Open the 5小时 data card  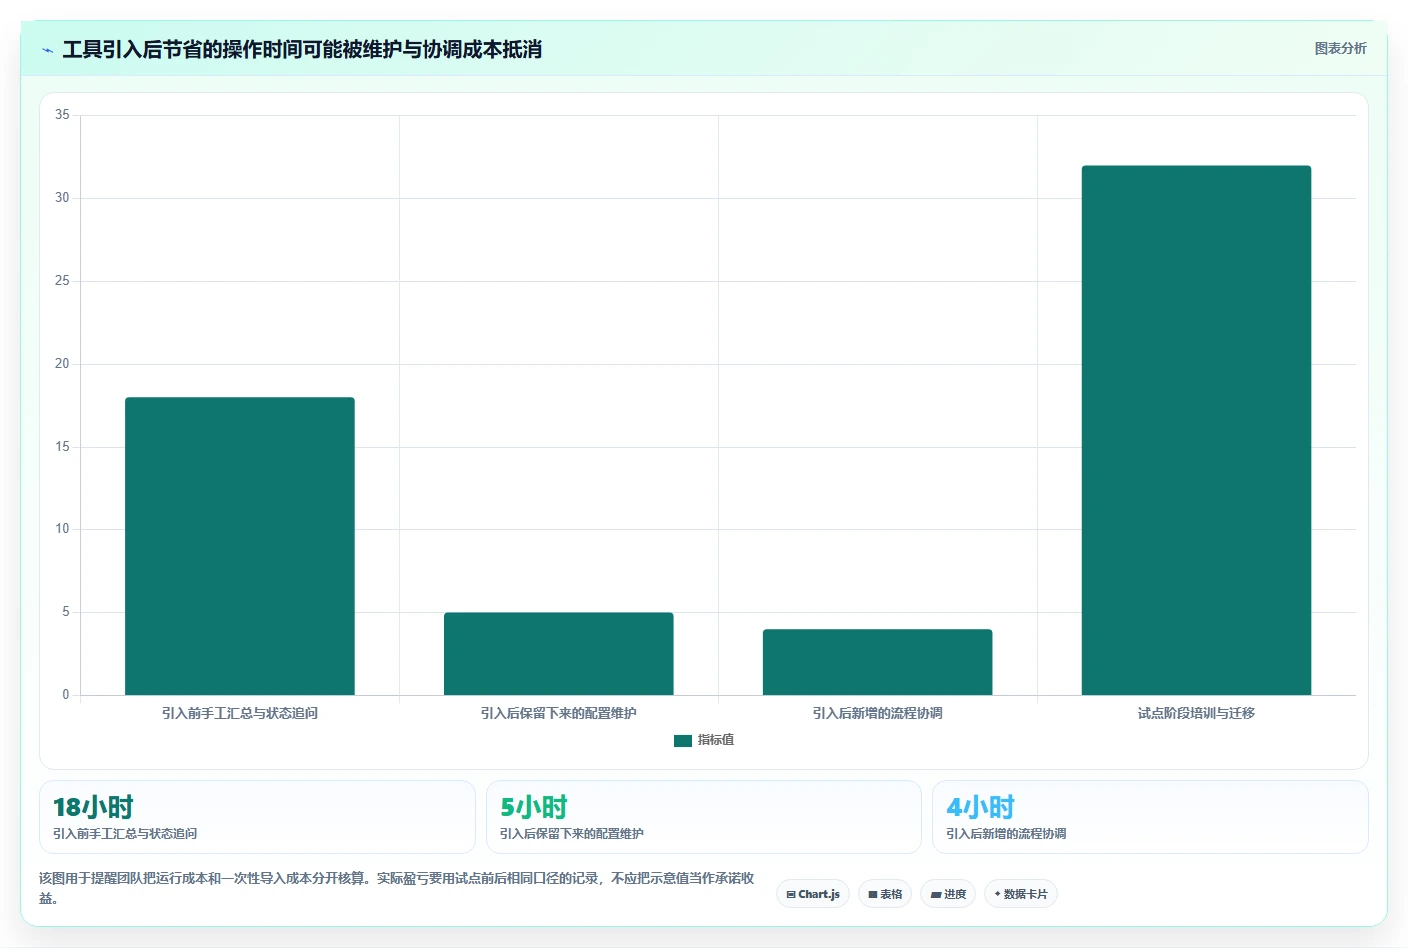(x=704, y=817)
